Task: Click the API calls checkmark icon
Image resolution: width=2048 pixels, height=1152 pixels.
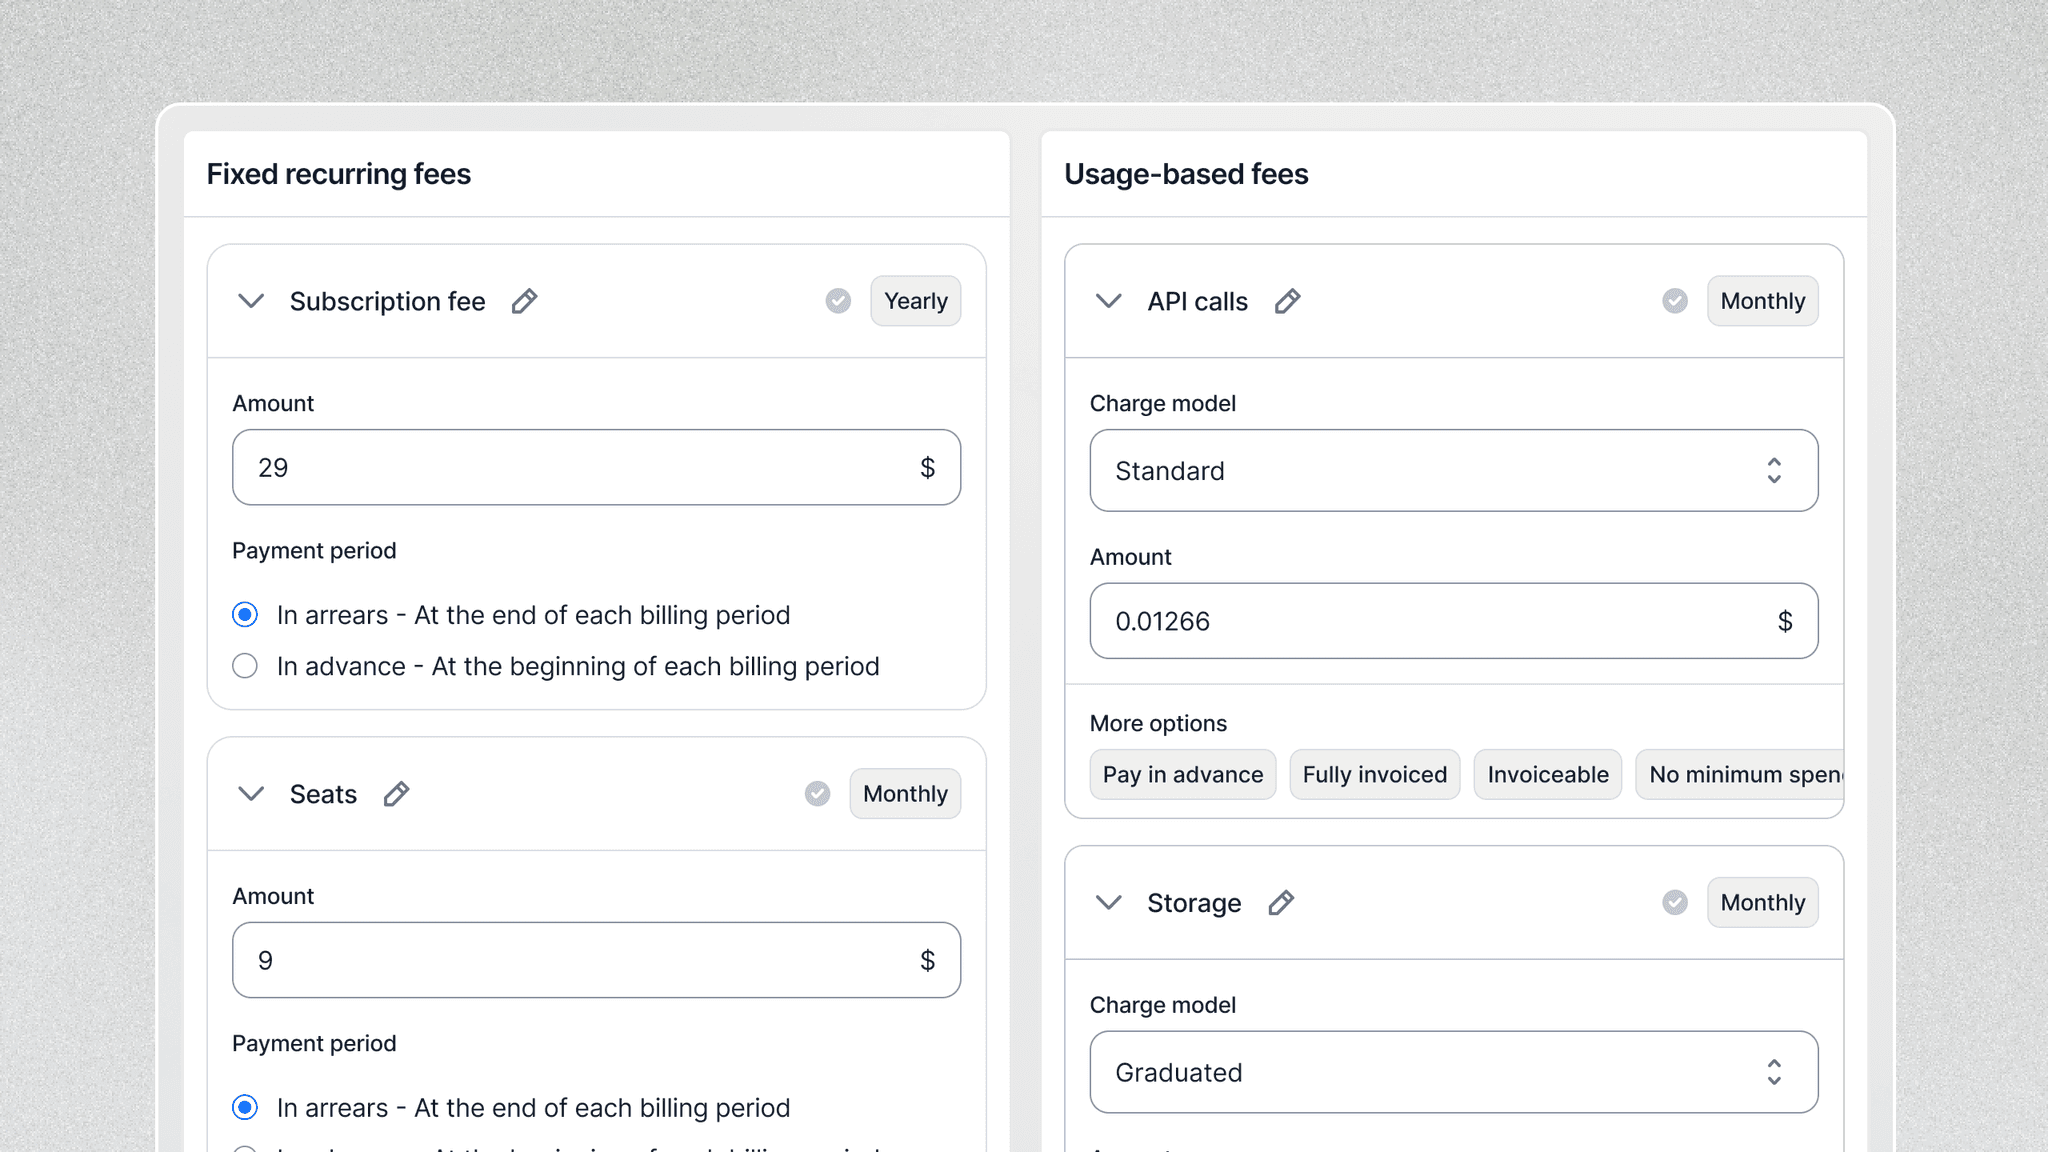Action: [1675, 301]
